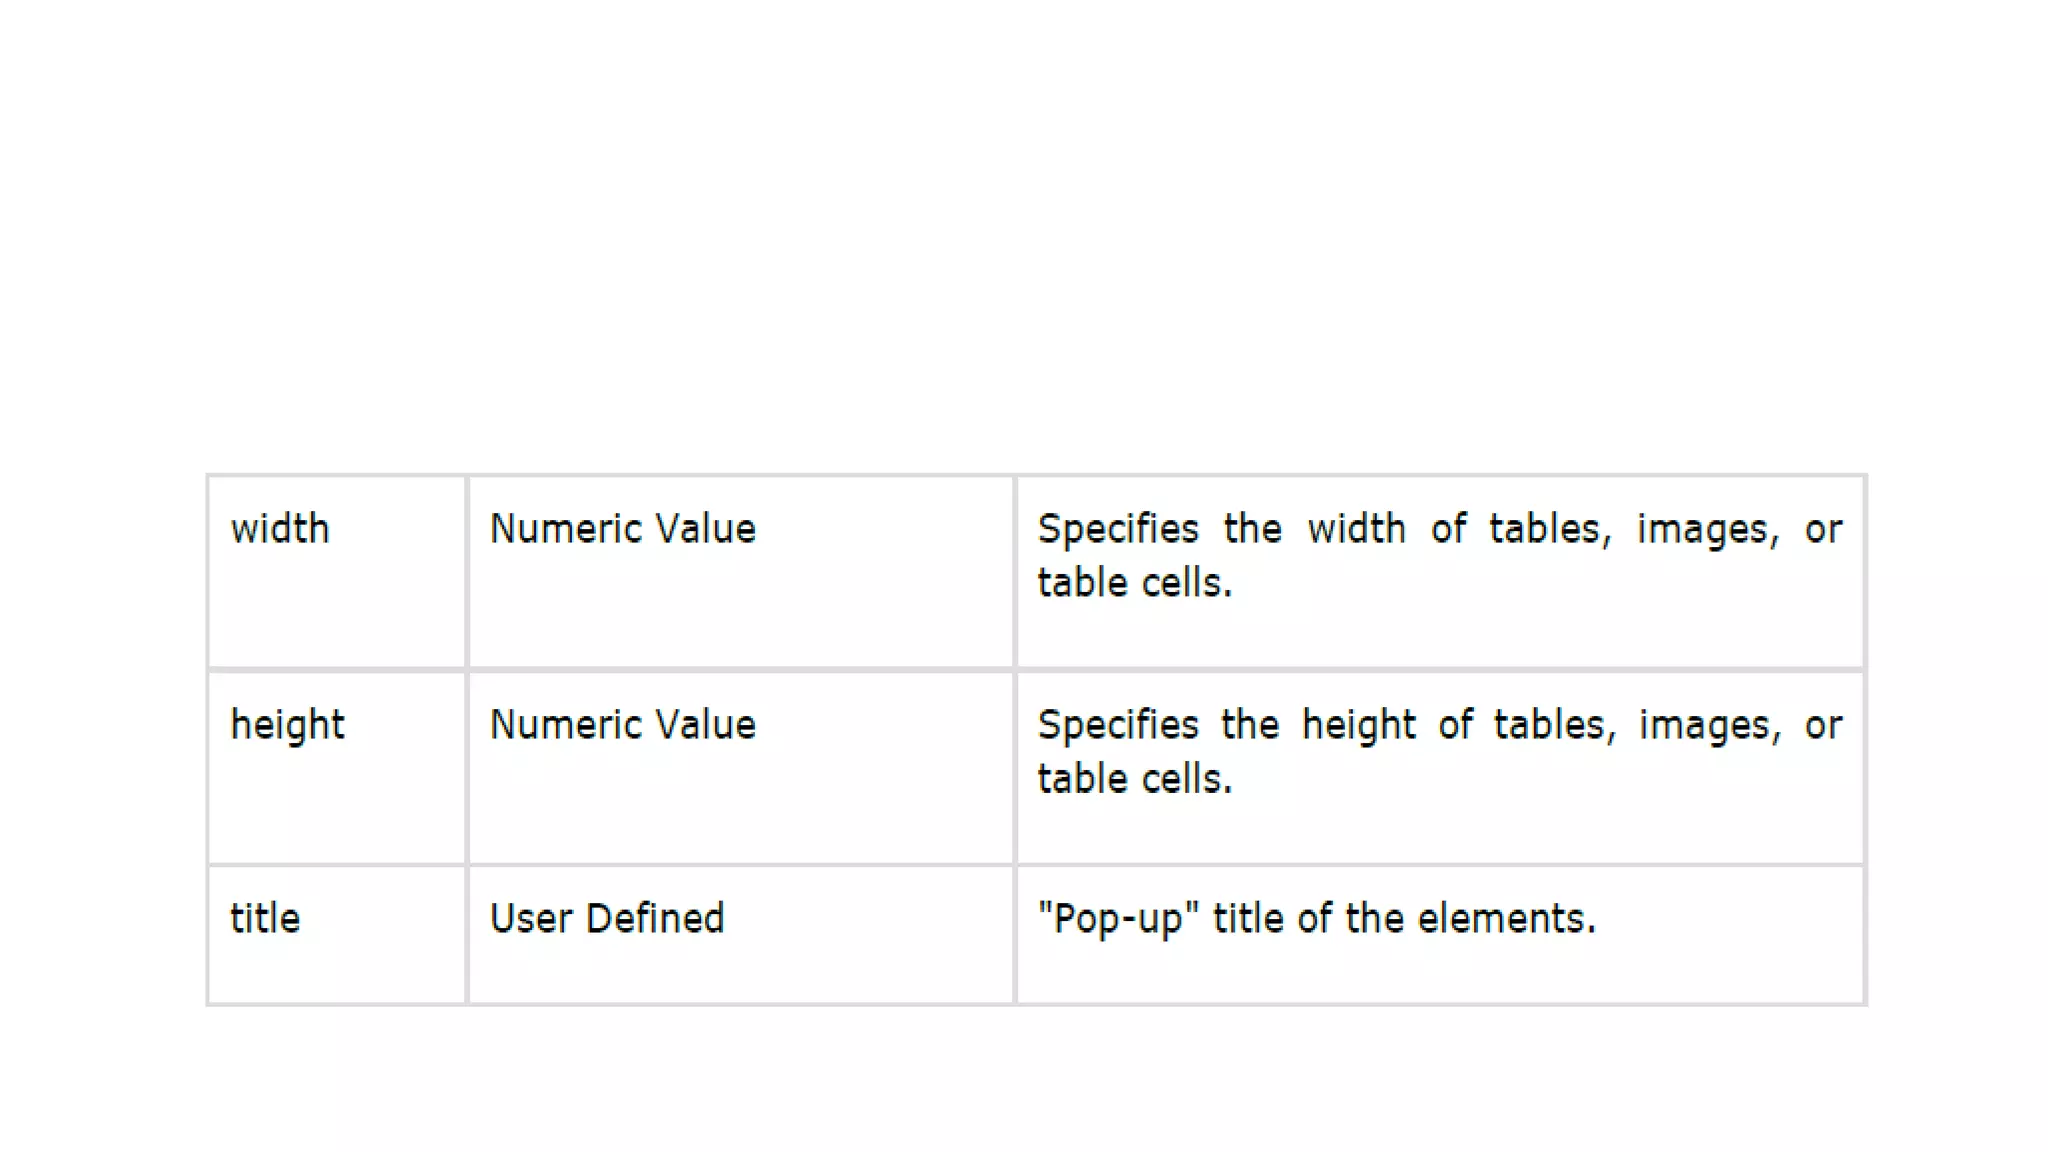This screenshot has width=2048, height=1152.
Task: Select the 'height' attribute cell
Action: [x=336, y=768]
